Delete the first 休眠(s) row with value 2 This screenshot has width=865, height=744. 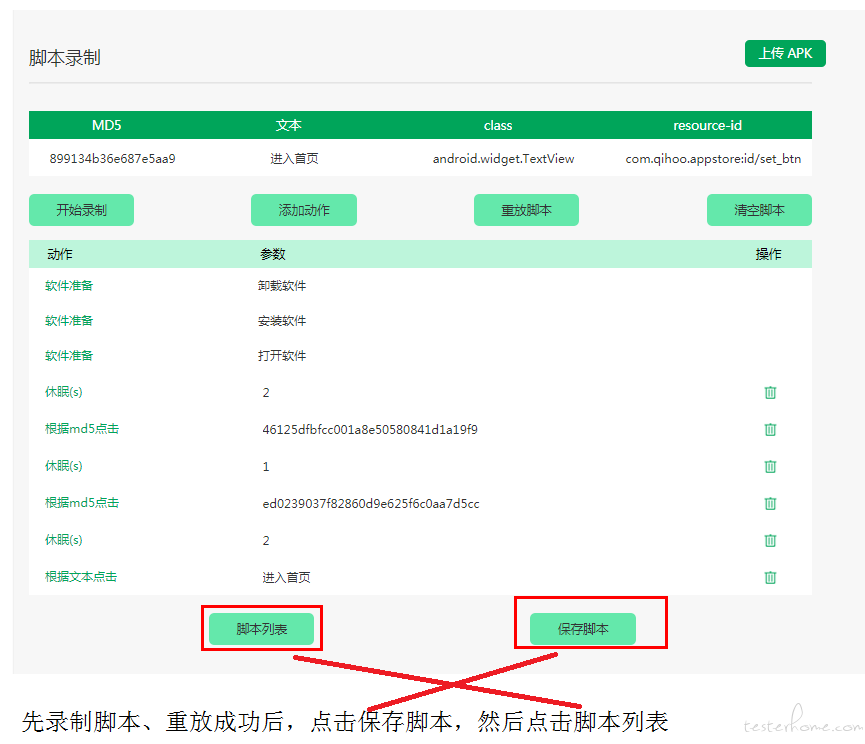(x=770, y=392)
